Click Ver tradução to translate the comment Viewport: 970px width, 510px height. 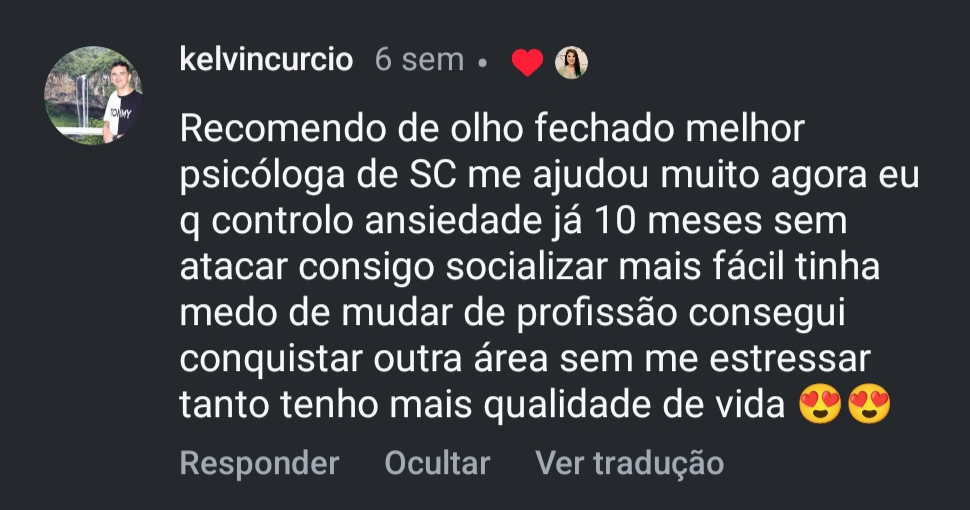pyautogui.click(x=629, y=463)
